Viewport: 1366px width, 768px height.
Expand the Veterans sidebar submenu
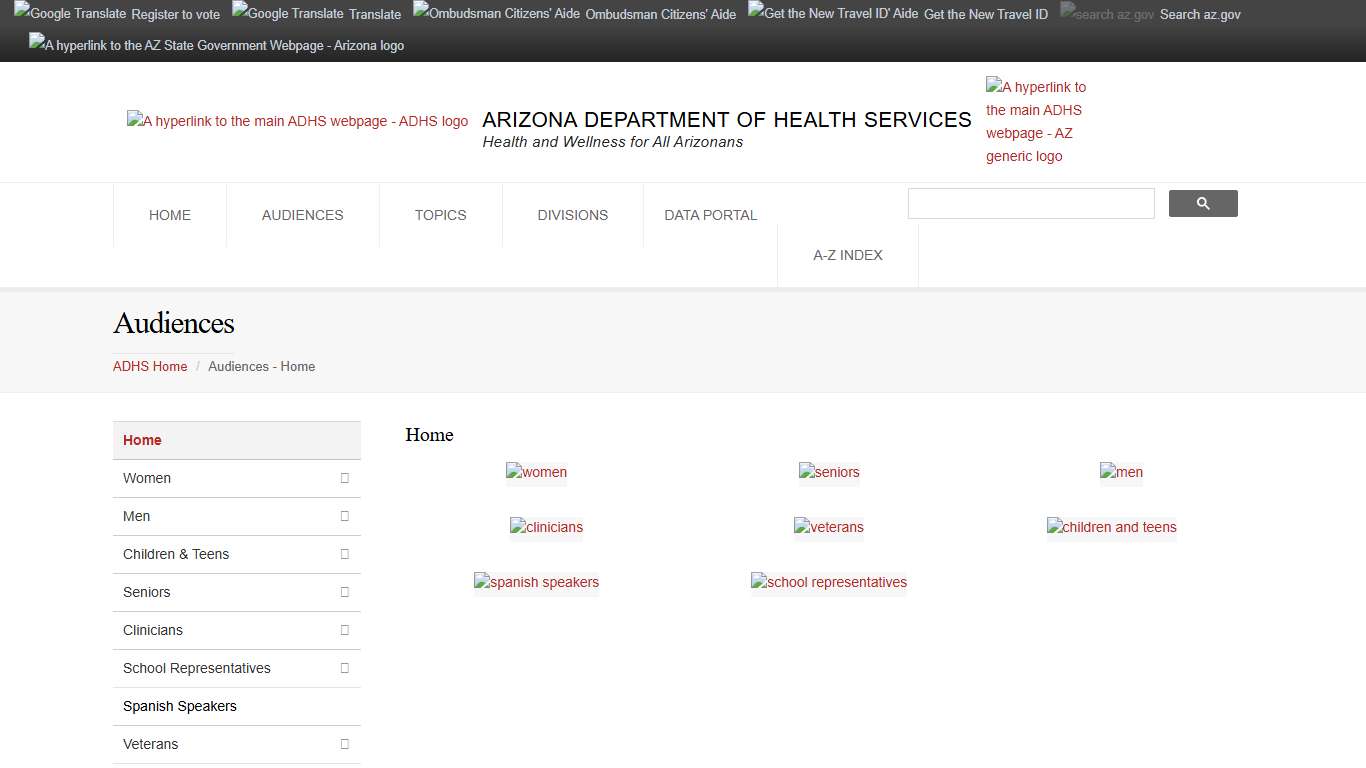click(x=344, y=744)
